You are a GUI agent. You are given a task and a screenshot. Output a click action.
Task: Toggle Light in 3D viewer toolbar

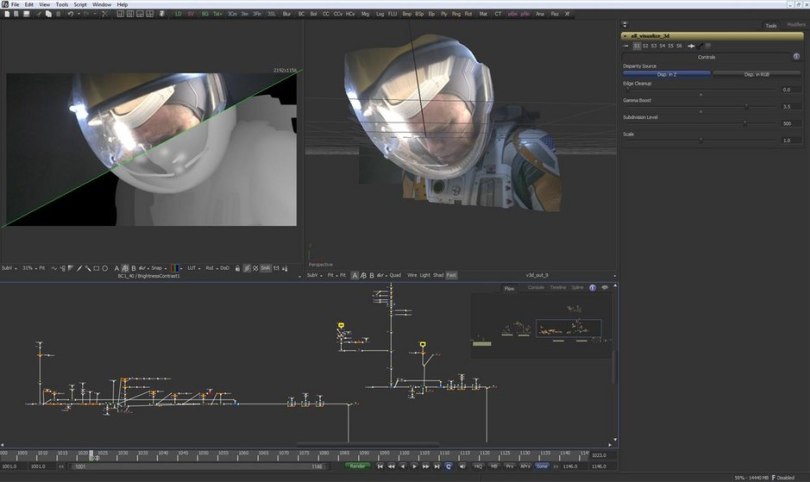tap(425, 275)
